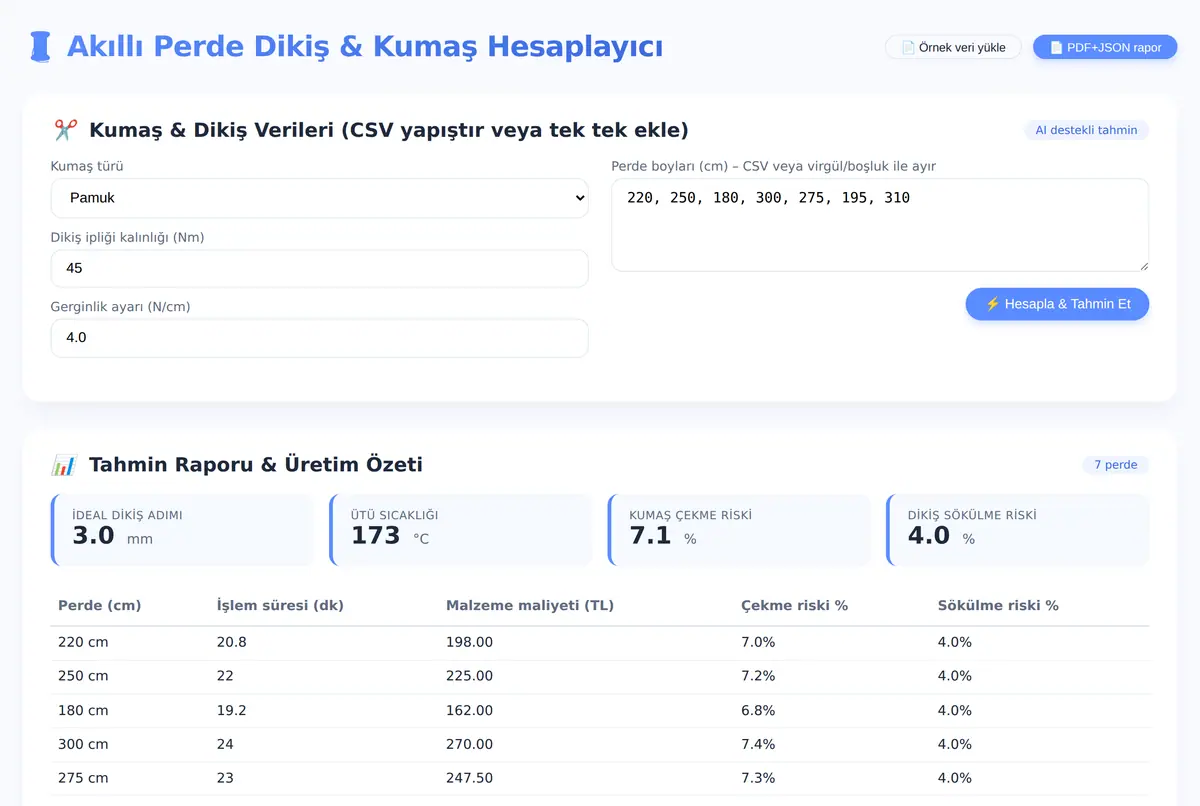Select the 250 cm row cell
This screenshot has height=806, width=1200.
tap(83, 676)
